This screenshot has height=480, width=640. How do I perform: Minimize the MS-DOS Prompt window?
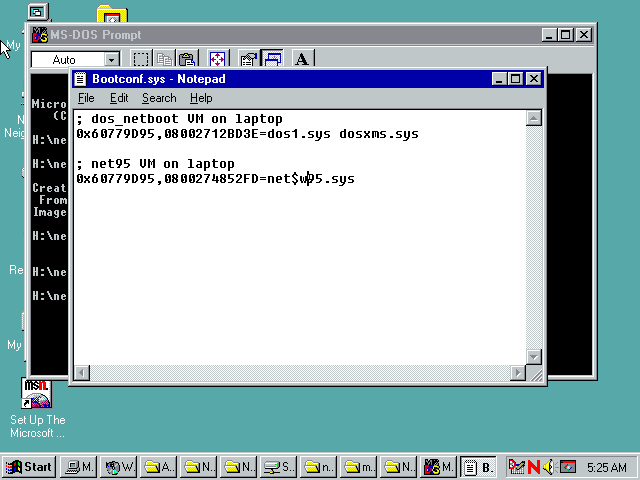(x=549, y=35)
